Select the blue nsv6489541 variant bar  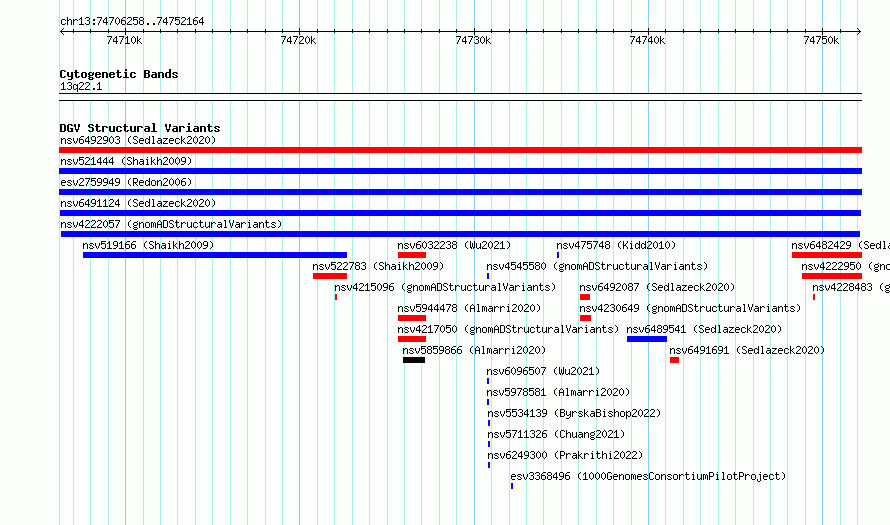point(647,339)
